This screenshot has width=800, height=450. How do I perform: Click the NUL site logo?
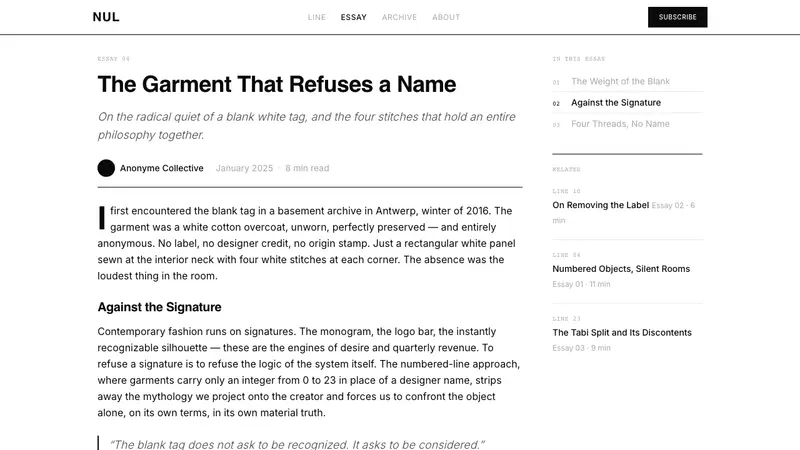tap(106, 17)
